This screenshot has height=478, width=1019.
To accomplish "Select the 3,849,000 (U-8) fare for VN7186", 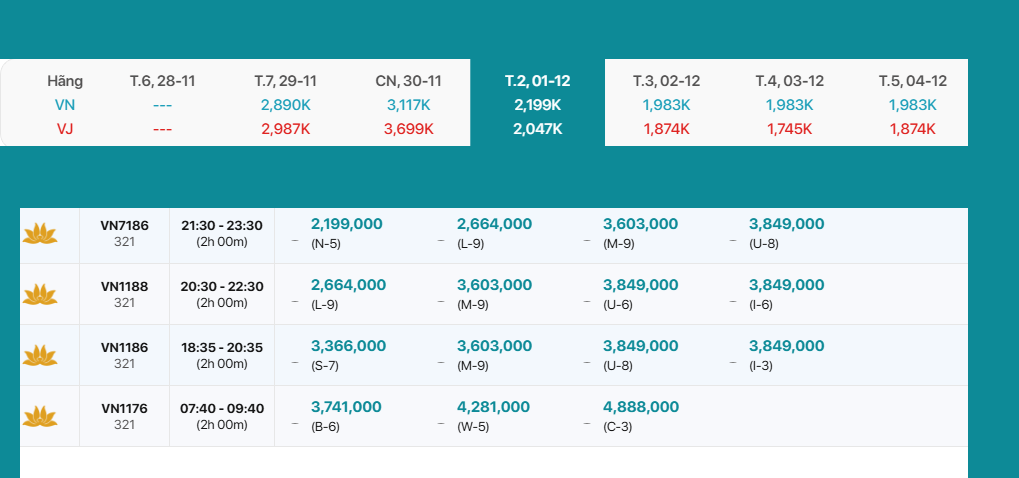I will pyautogui.click(x=786, y=224).
